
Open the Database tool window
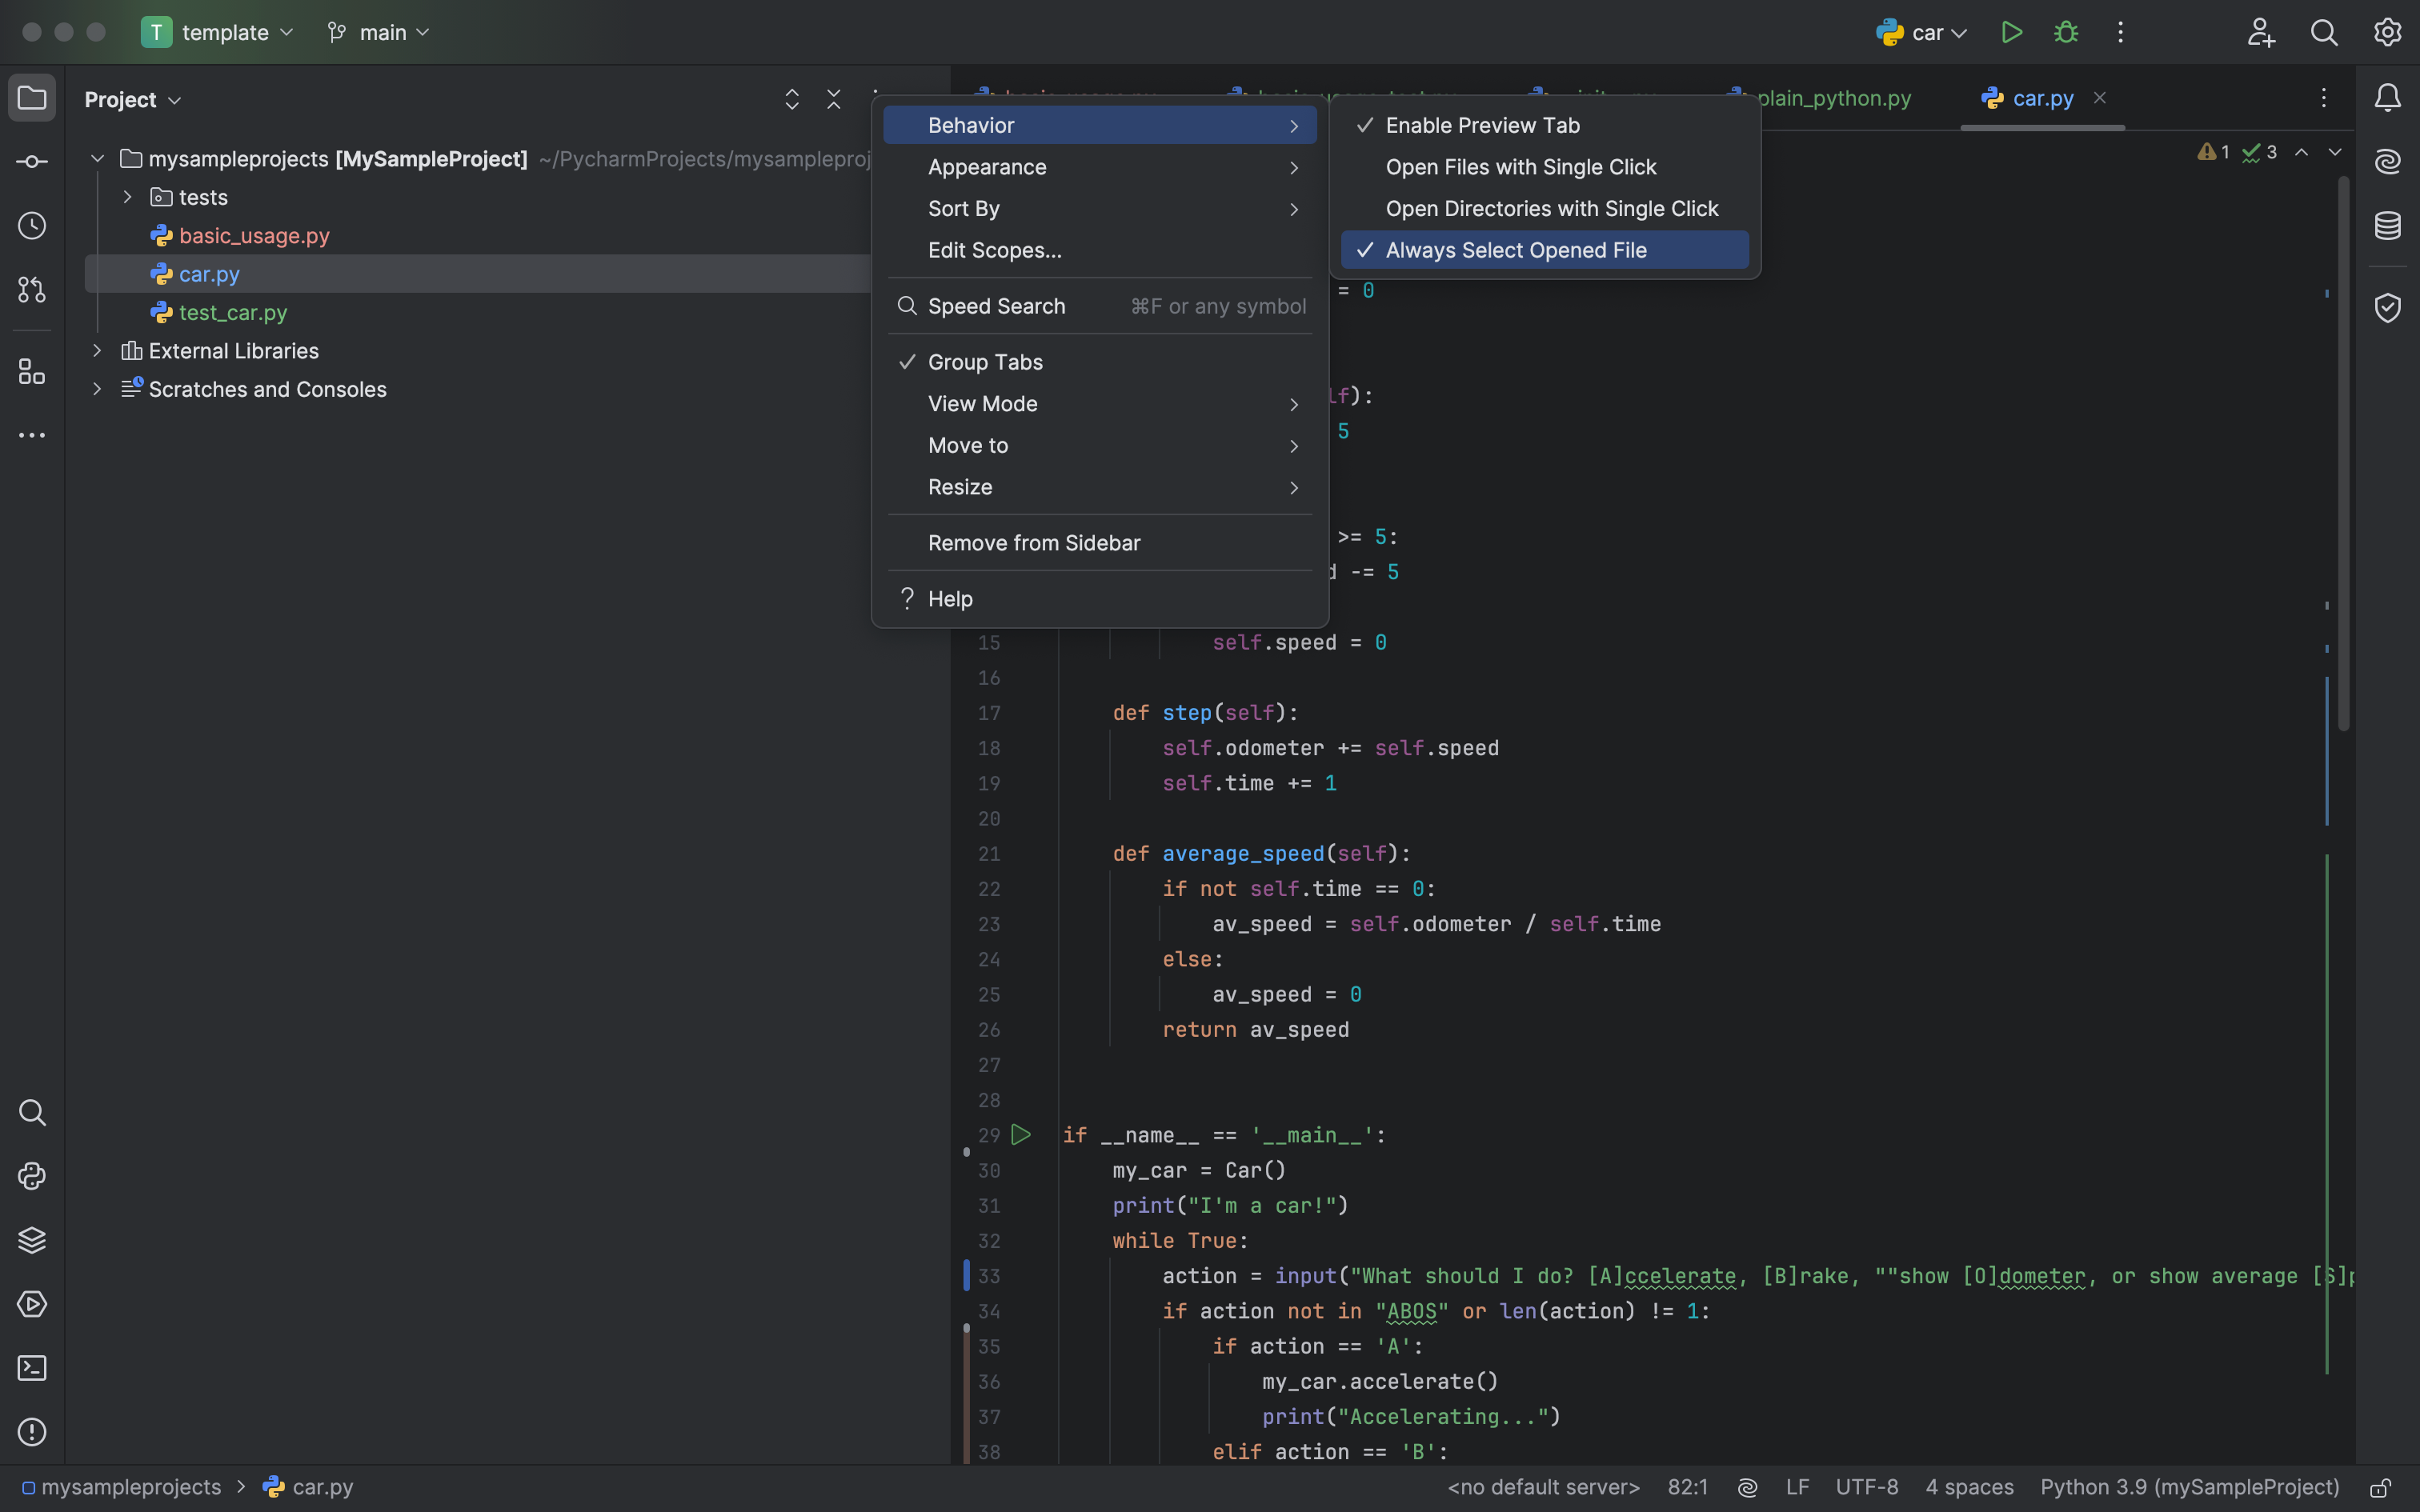[2388, 225]
